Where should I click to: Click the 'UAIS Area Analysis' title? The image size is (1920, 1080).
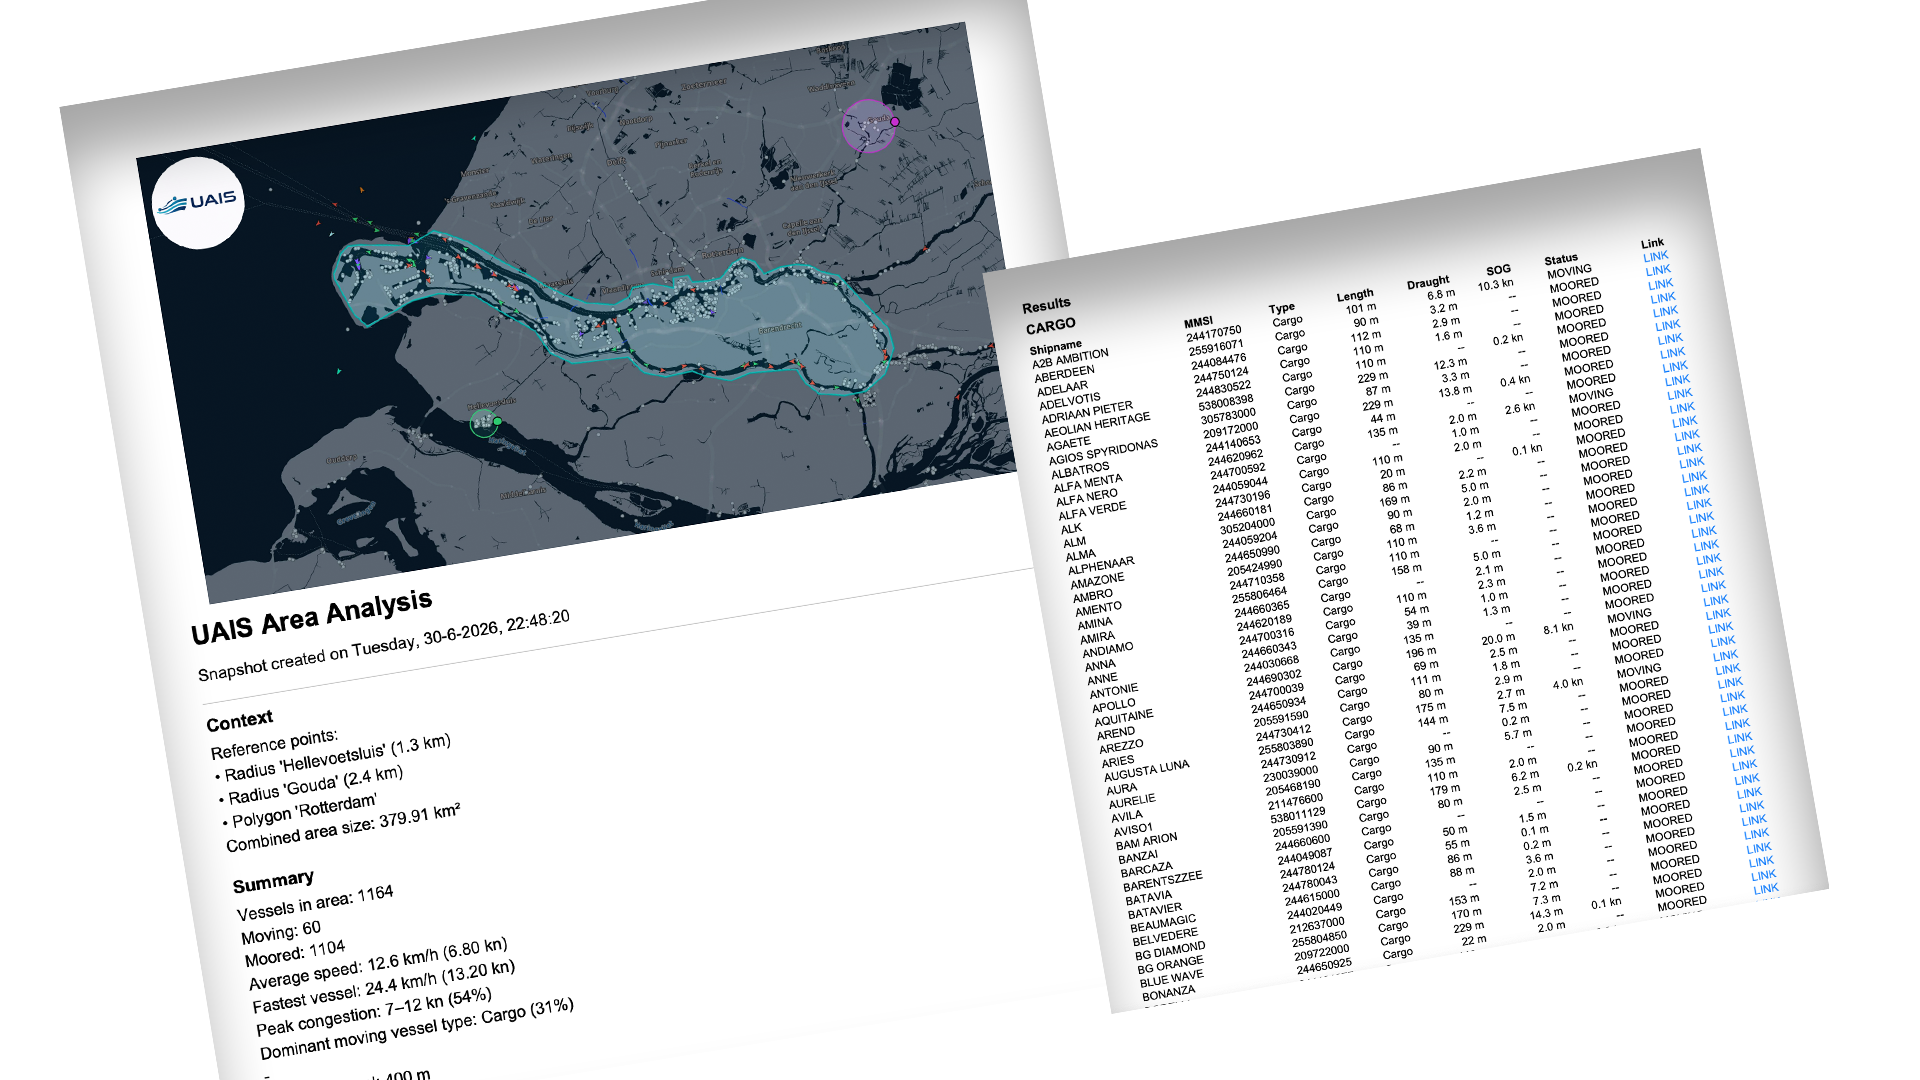pyautogui.click(x=312, y=618)
